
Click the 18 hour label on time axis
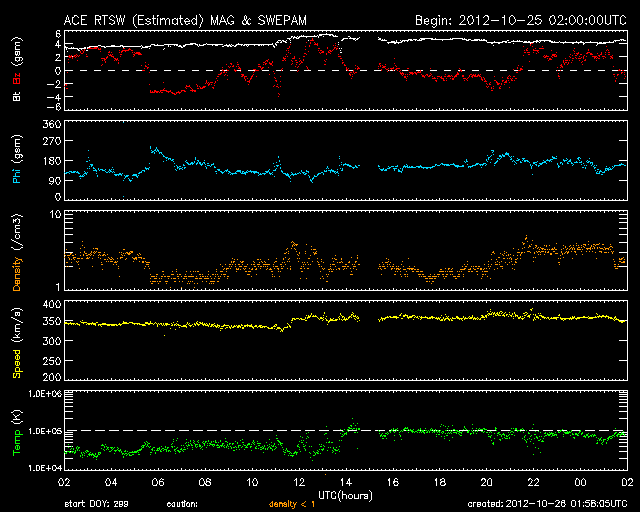(x=440, y=482)
